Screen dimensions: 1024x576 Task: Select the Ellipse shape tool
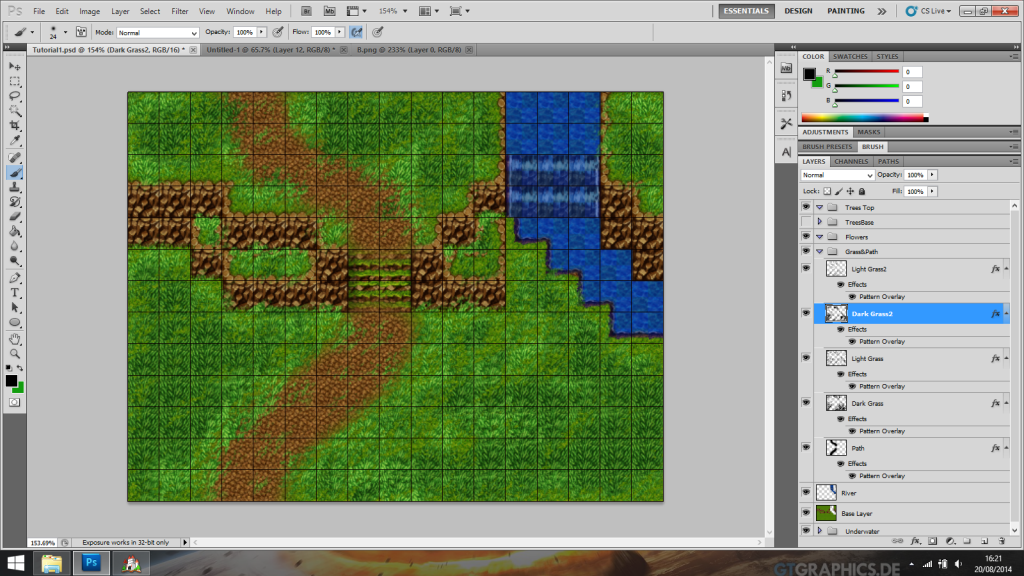click(14, 323)
